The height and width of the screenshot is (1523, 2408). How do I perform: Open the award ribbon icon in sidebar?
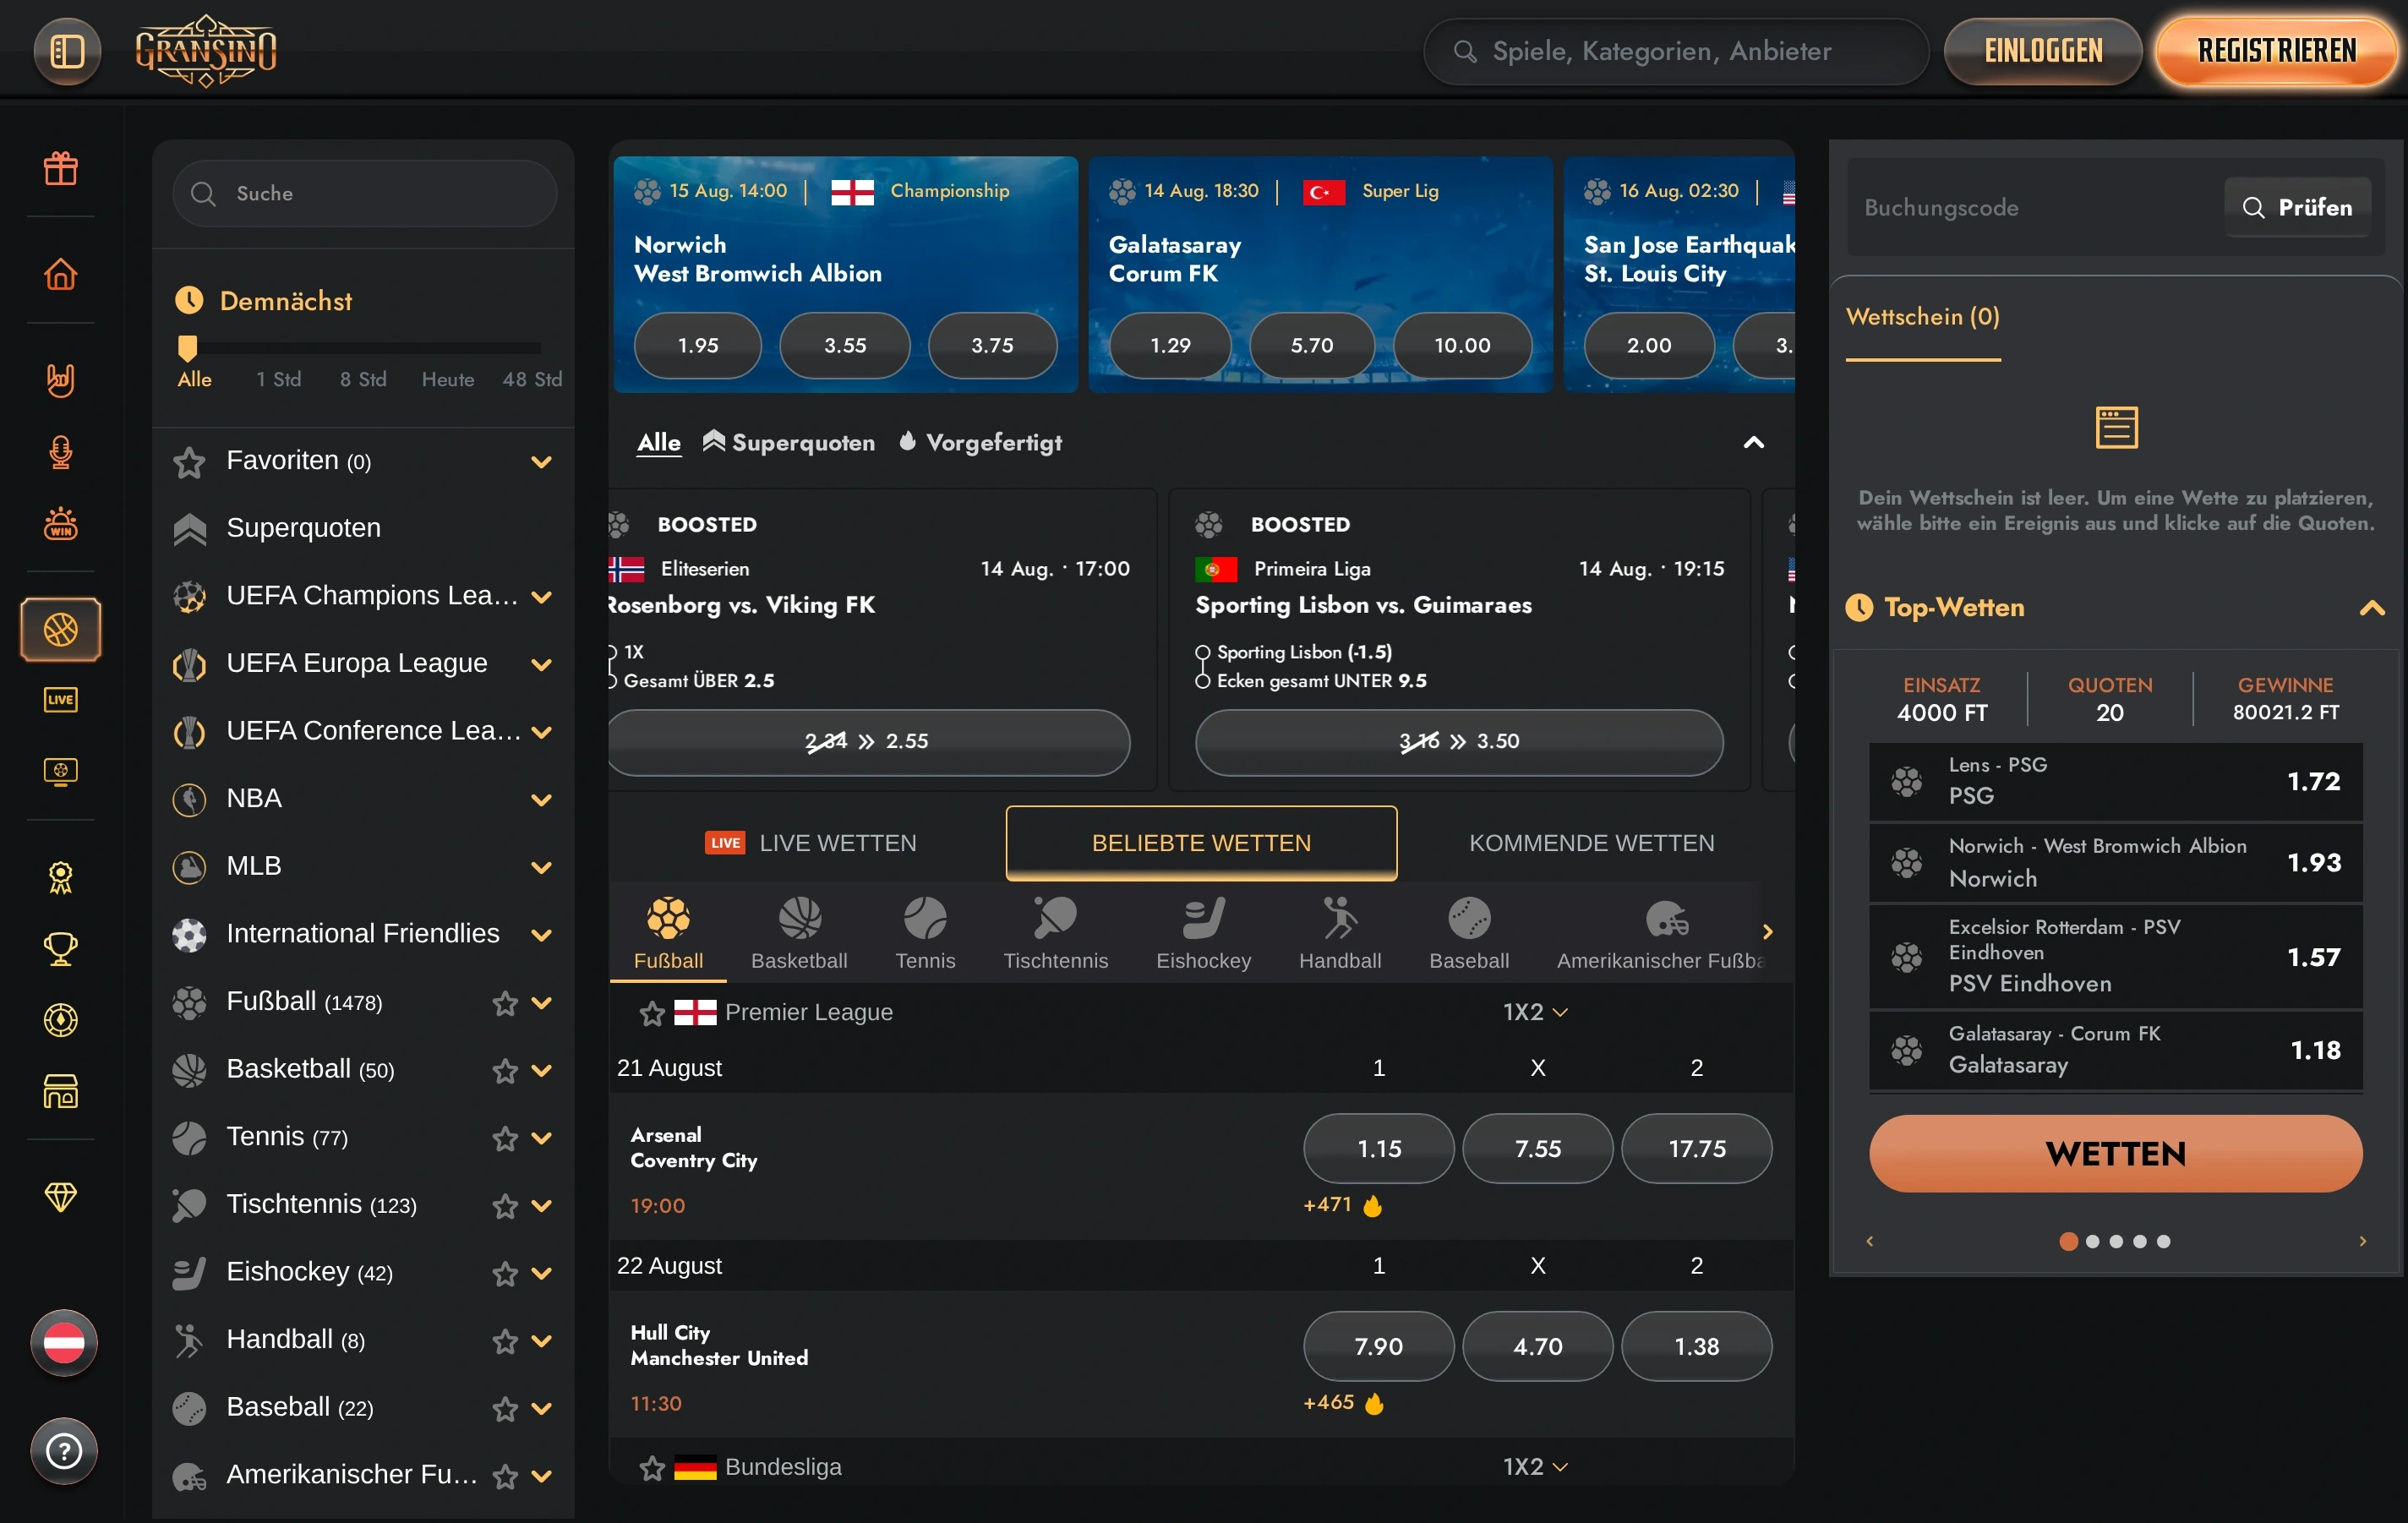tap(61, 877)
